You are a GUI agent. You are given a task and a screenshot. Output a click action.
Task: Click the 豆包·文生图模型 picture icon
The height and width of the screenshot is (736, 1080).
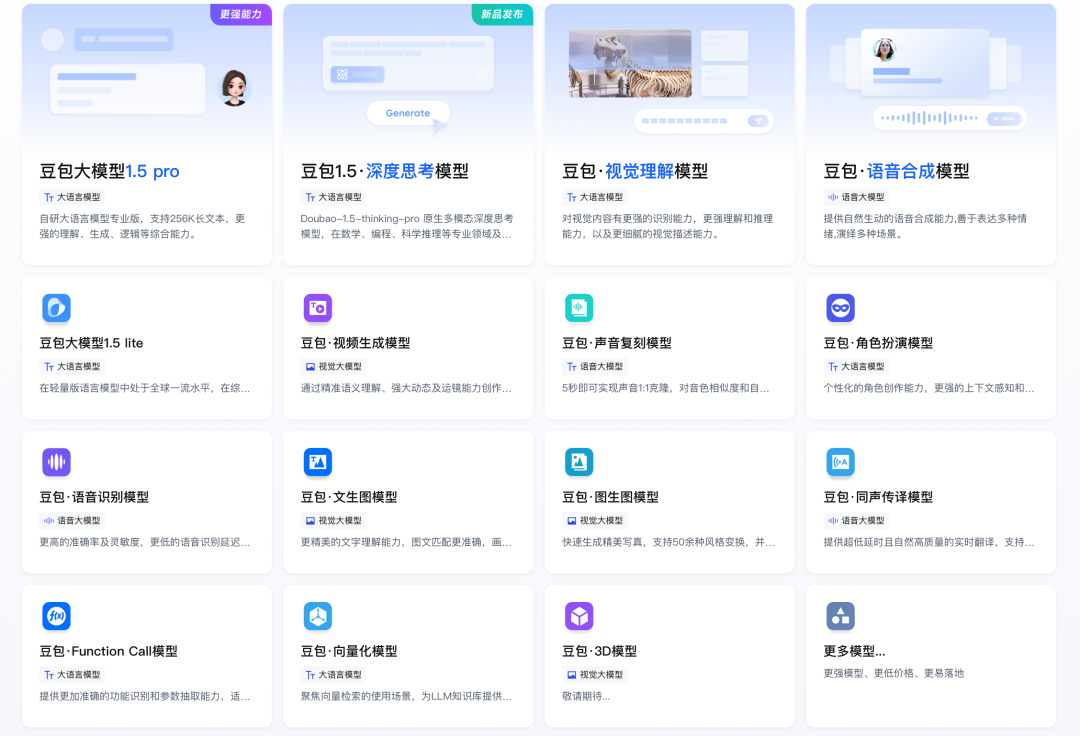point(317,462)
